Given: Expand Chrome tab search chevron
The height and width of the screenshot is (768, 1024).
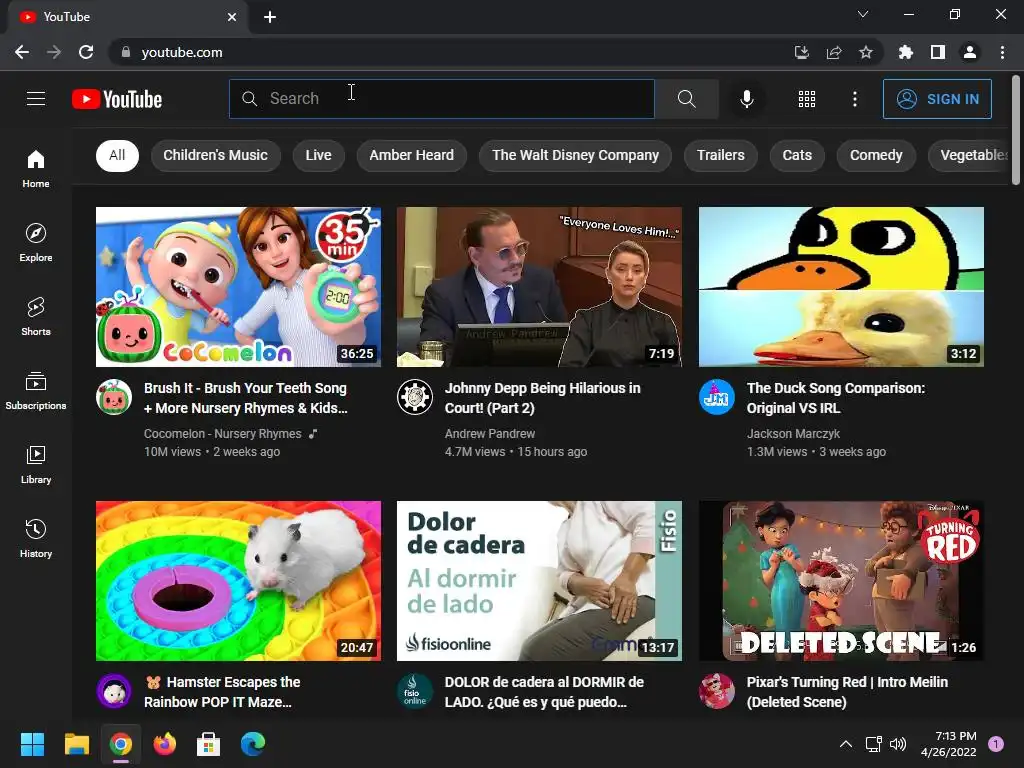Looking at the screenshot, I should [x=863, y=14].
